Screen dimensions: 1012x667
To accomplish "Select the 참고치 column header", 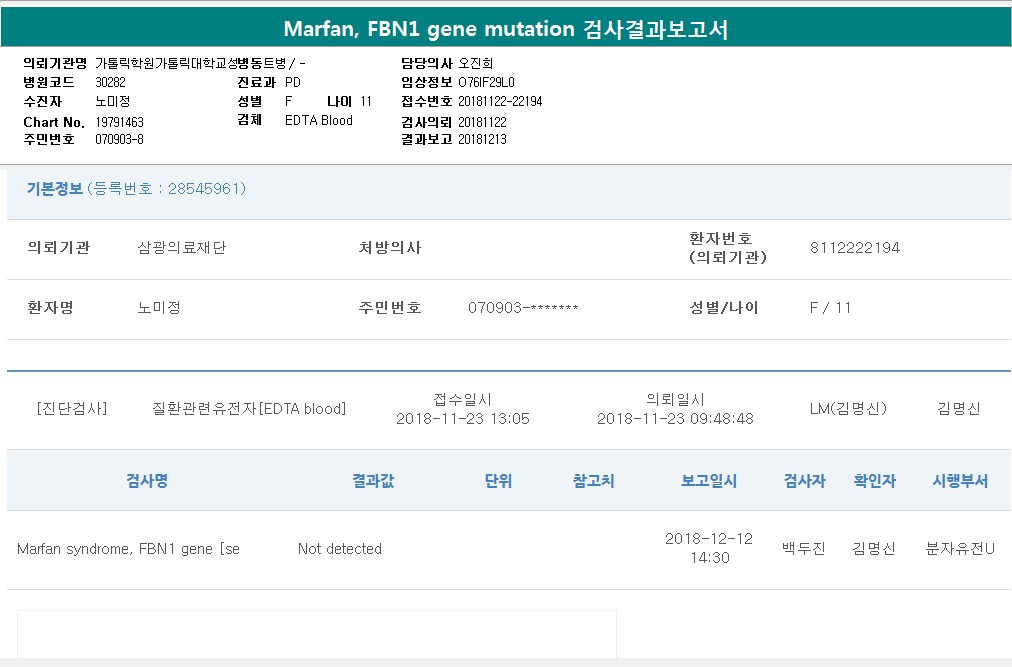I will [x=594, y=481].
